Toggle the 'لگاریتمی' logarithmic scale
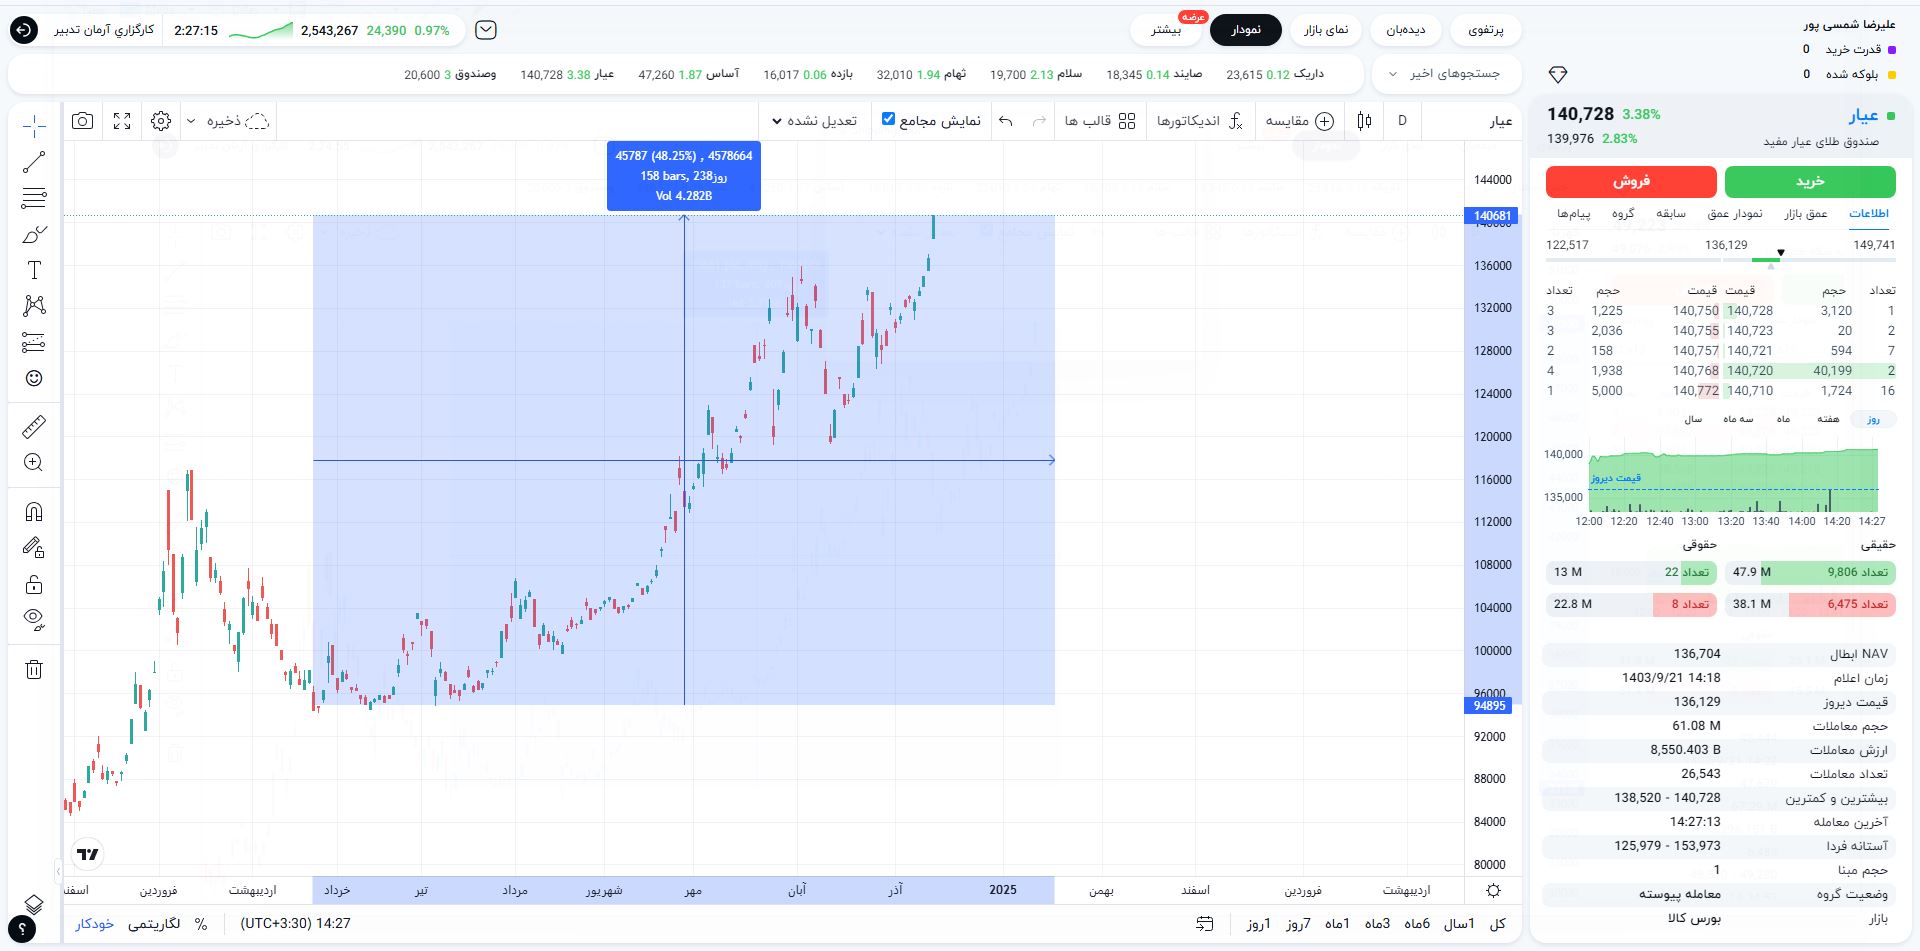 [154, 924]
